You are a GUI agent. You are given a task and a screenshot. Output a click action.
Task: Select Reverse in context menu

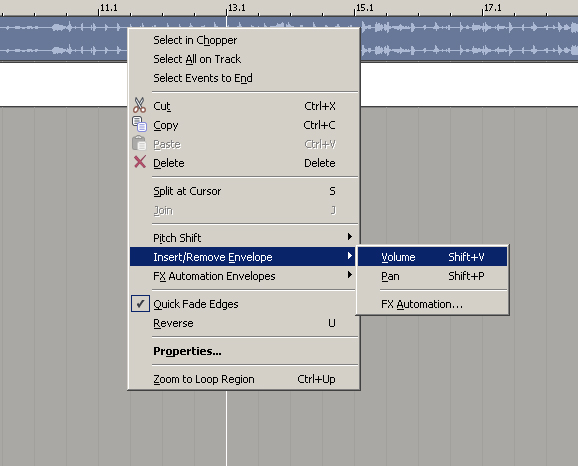pos(244,323)
